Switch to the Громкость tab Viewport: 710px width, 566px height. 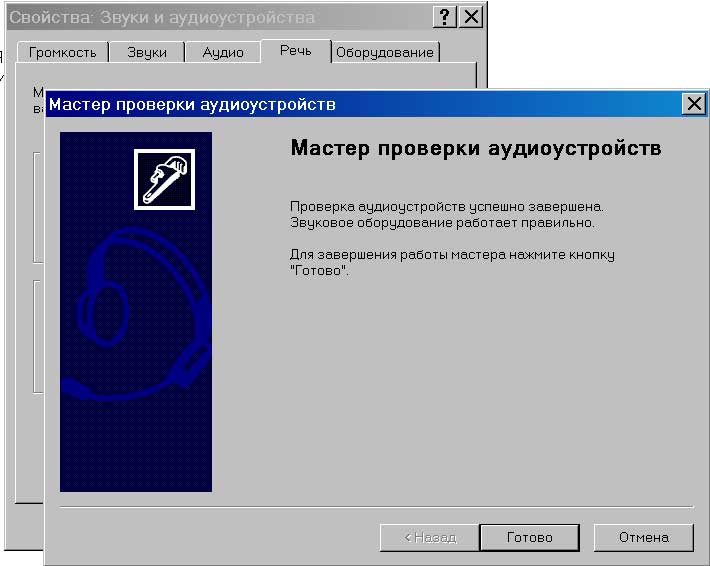tap(62, 52)
